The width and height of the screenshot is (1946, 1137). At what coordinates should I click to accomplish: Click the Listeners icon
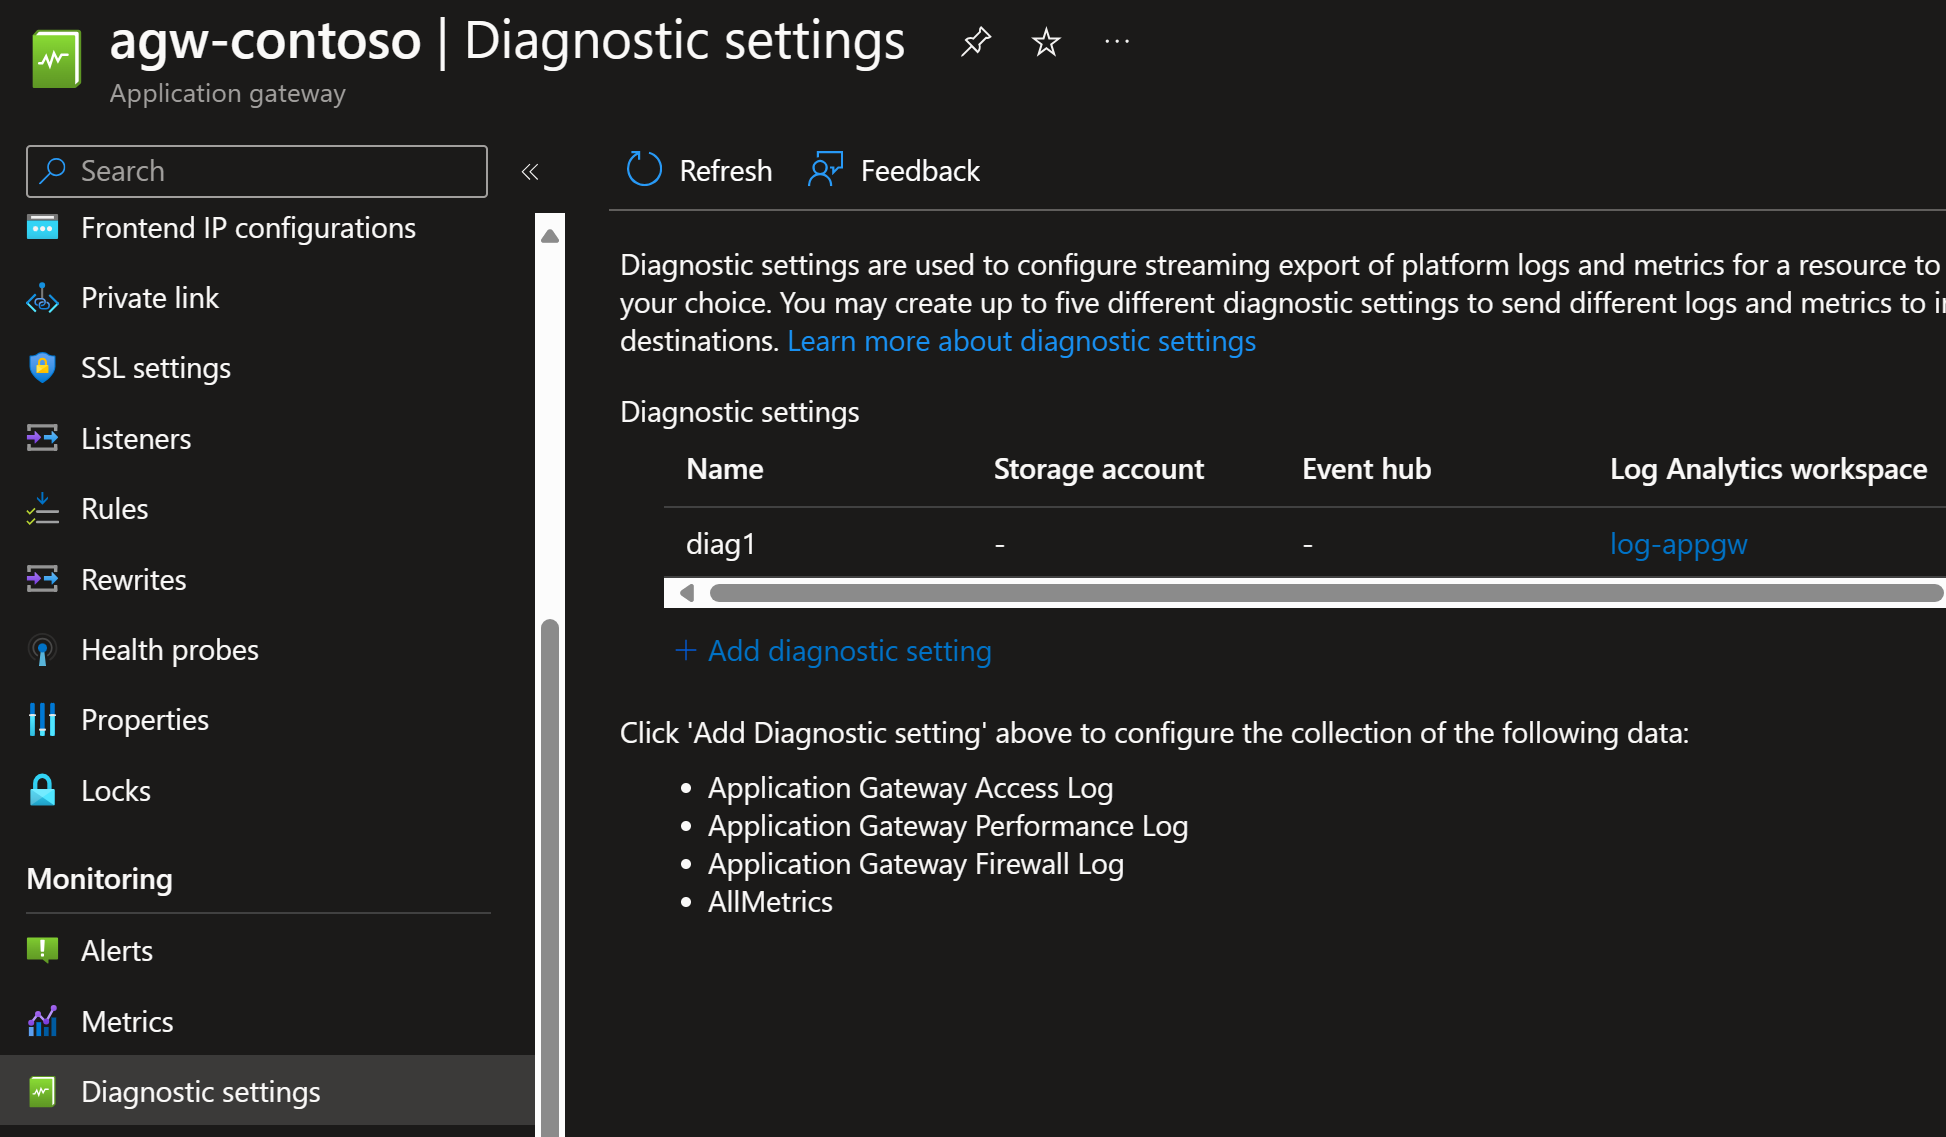(x=42, y=438)
